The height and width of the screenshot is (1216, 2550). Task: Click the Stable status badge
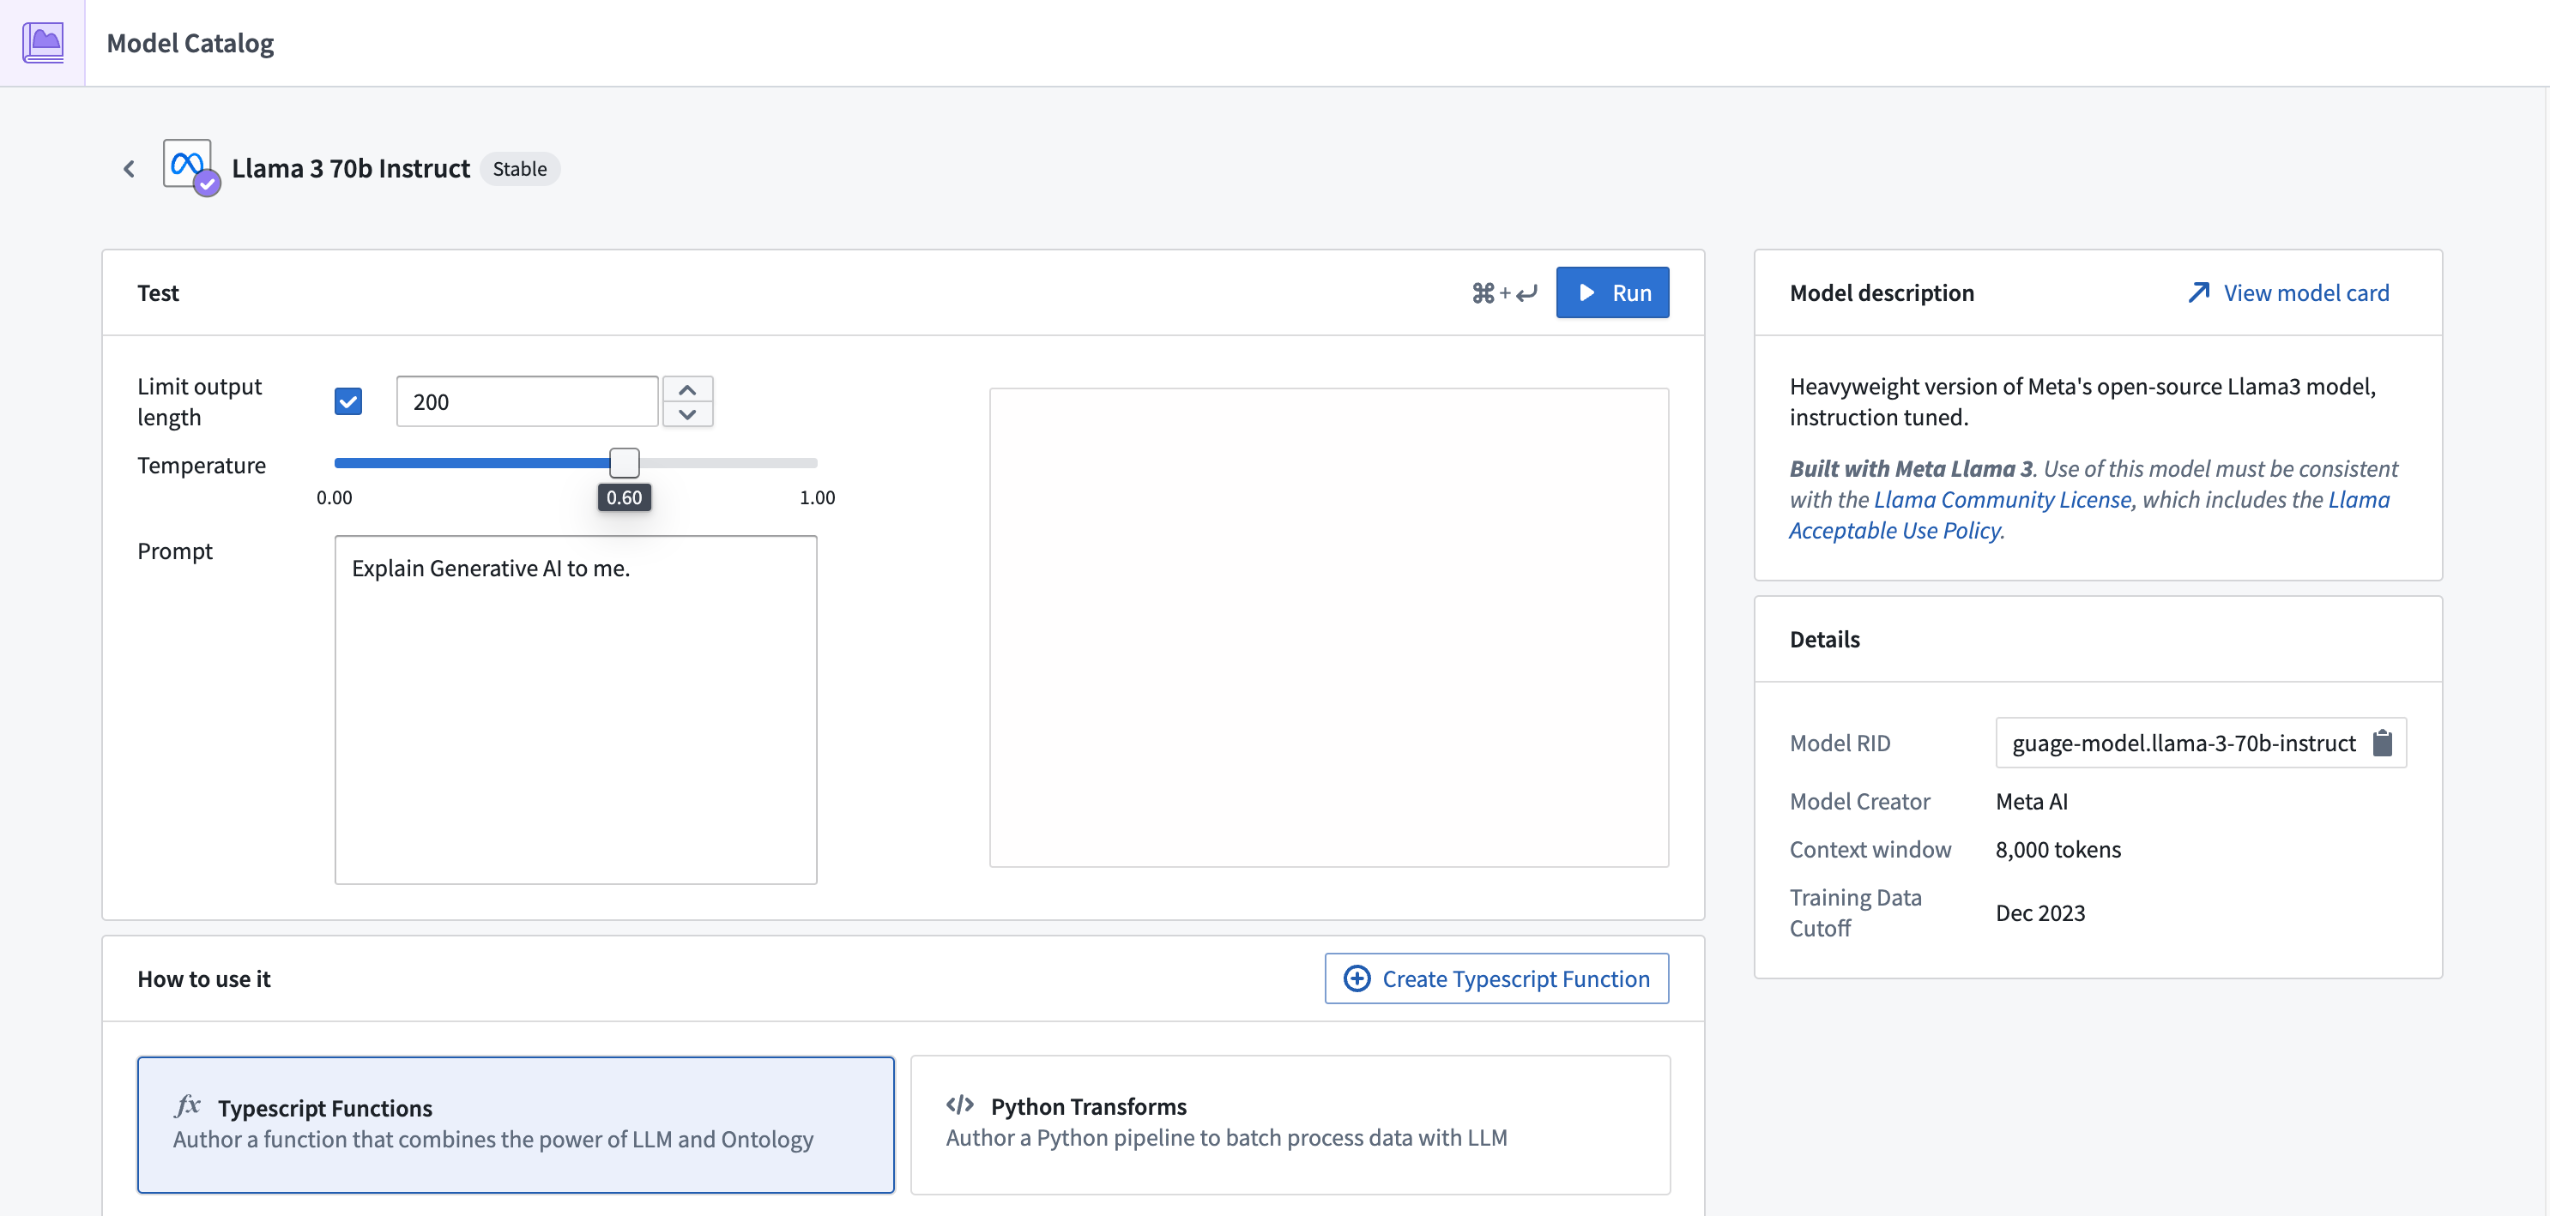[520, 169]
